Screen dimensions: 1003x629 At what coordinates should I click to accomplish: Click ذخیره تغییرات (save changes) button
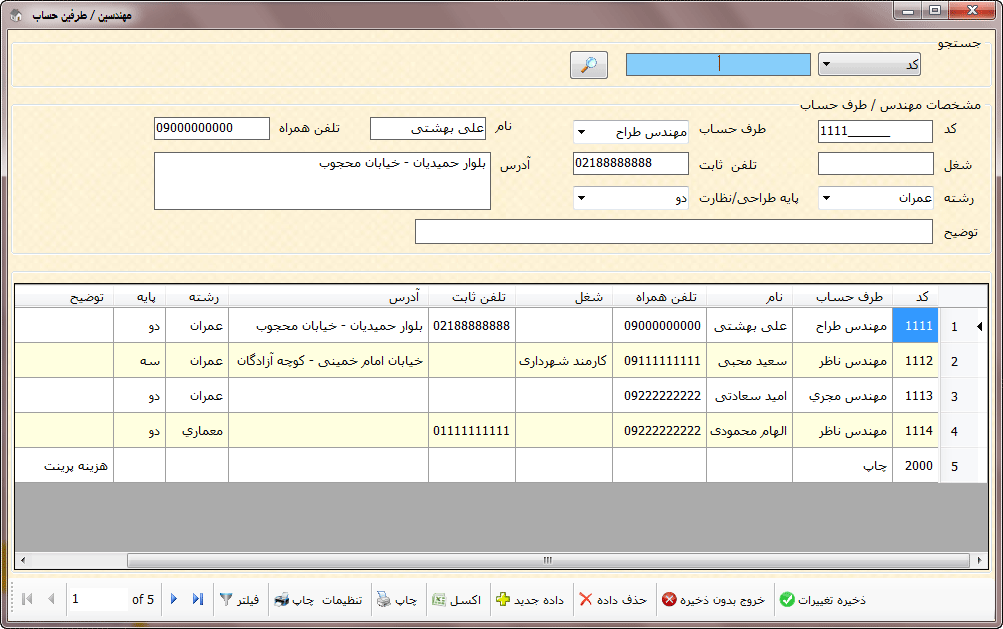click(822, 600)
